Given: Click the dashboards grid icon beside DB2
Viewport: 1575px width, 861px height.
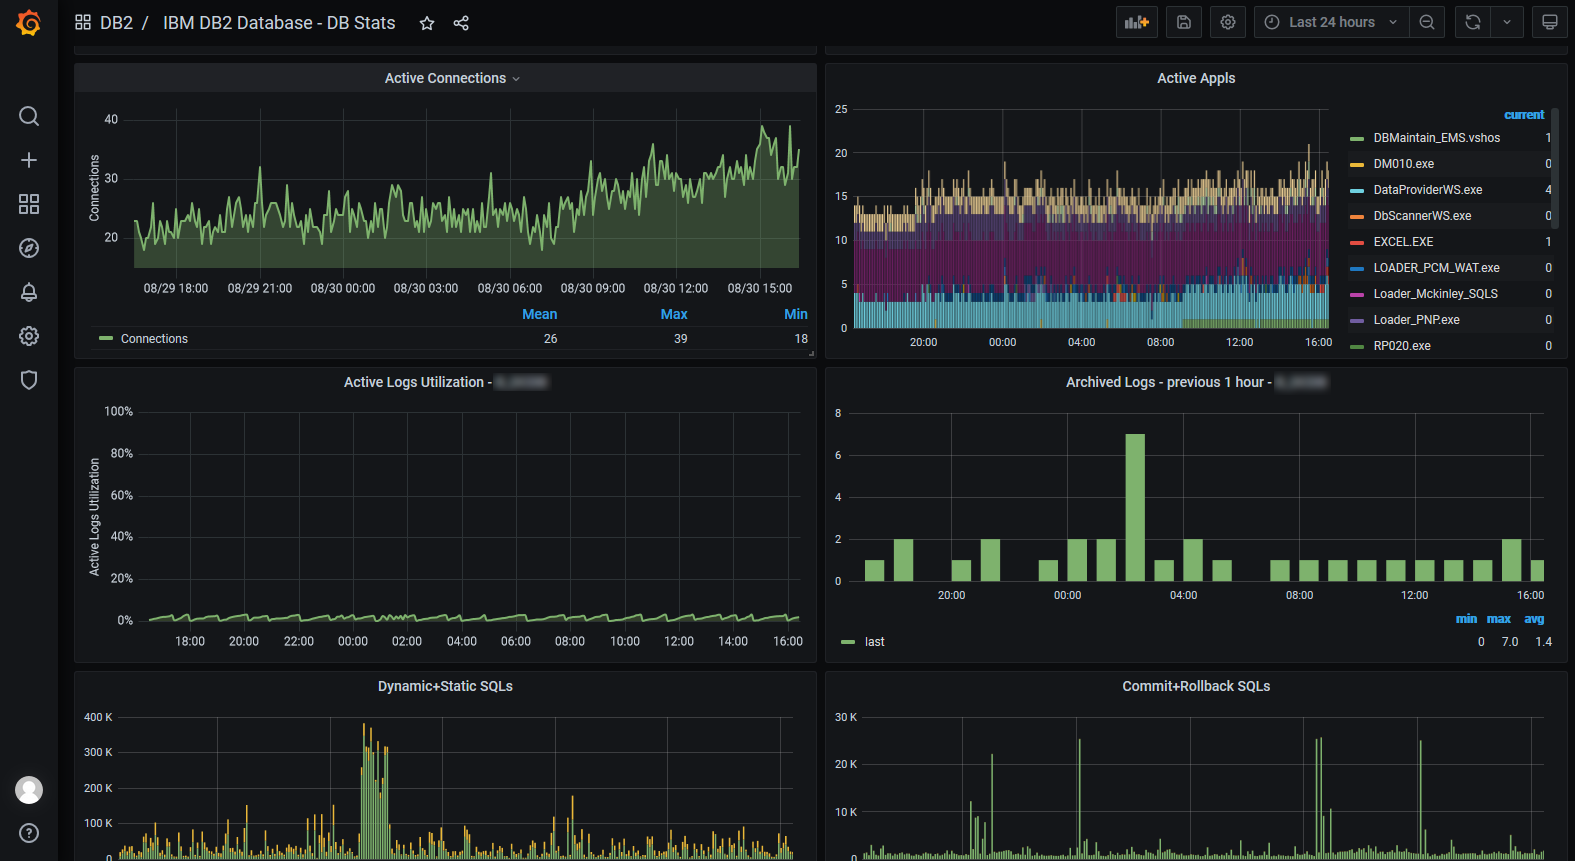Looking at the screenshot, I should click(83, 22).
